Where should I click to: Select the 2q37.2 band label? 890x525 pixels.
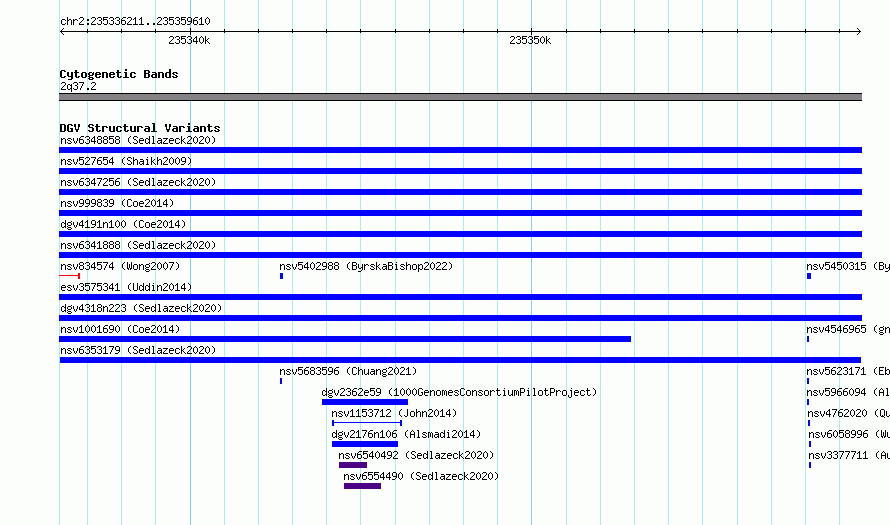tap(78, 86)
